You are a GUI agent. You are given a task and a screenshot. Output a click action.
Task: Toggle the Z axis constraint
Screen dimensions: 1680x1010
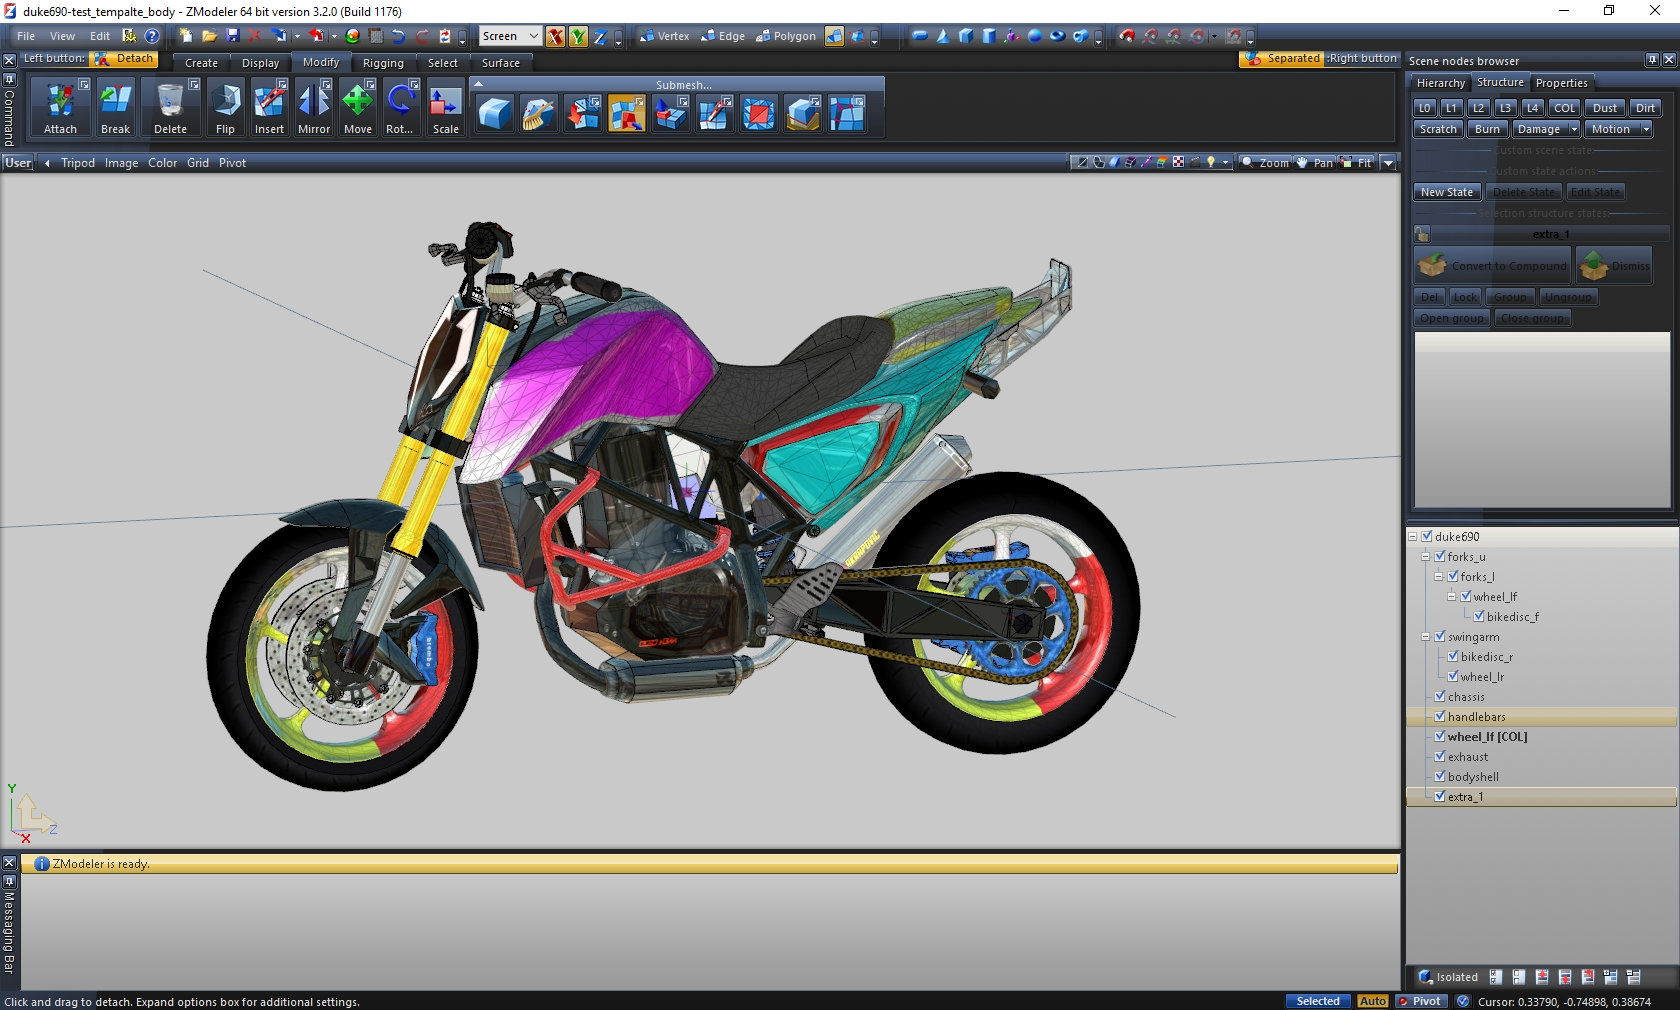tap(600, 36)
